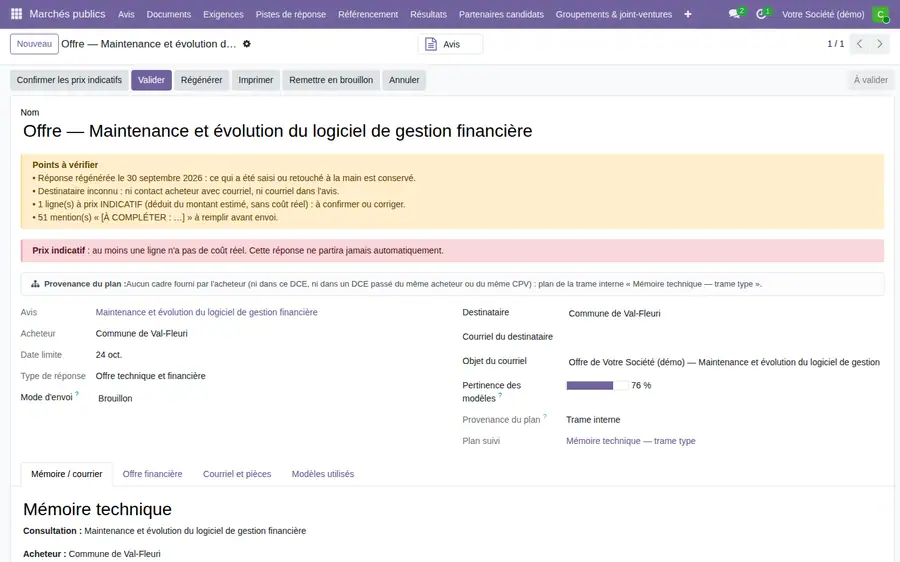Click the Avis document icon
The height and width of the screenshot is (562, 900).
tap(430, 44)
